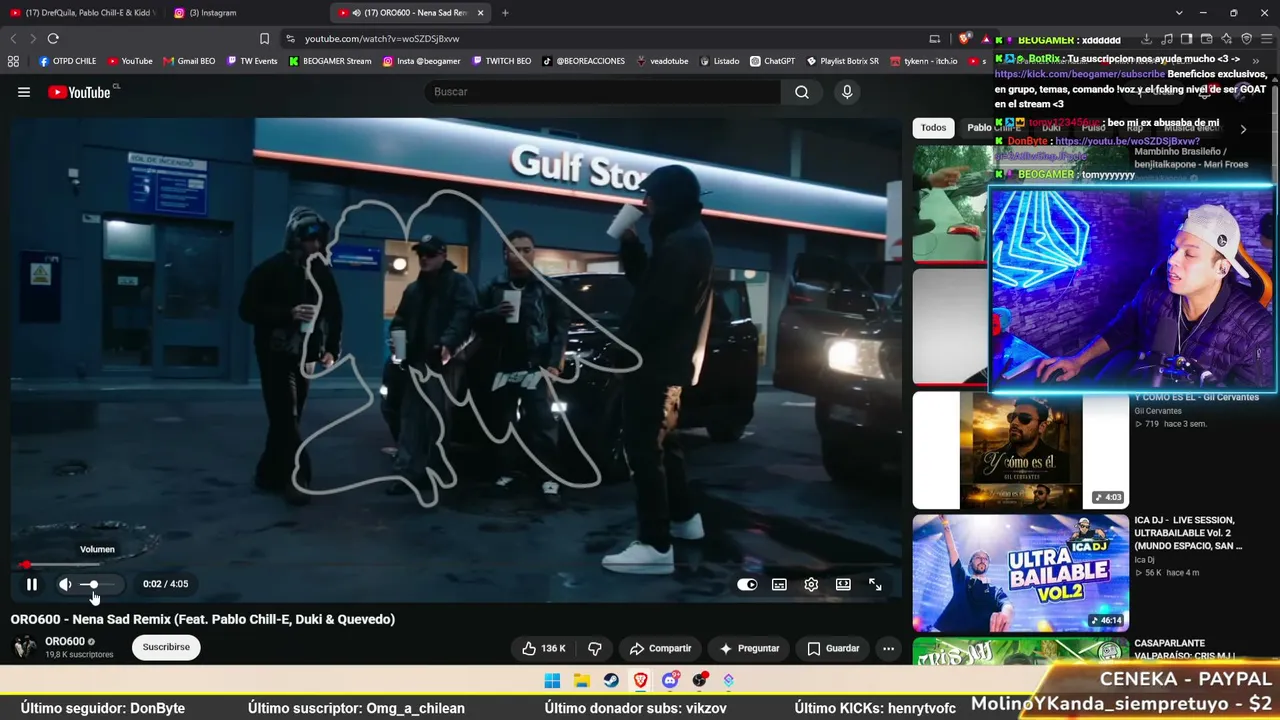The width and height of the screenshot is (1280, 720).
Task: Open the ICA DJ Live Session video title
Action: (1188, 533)
